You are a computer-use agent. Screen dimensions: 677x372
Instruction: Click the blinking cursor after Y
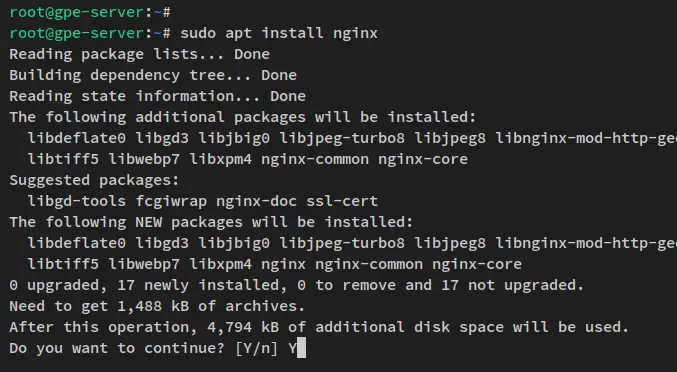coord(301,348)
